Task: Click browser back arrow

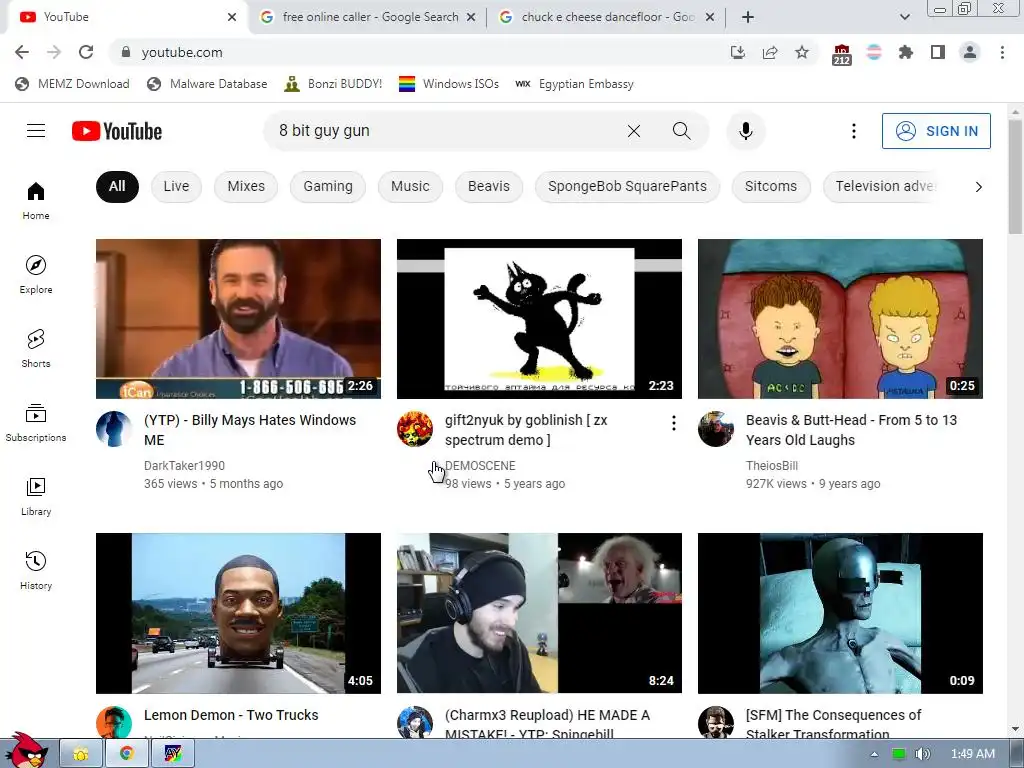Action: pos(22,52)
